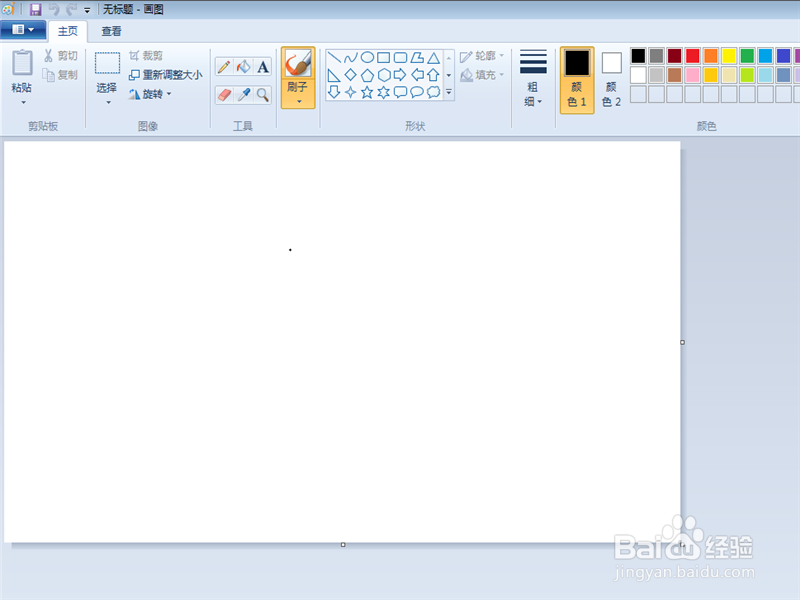The image size is (800, 600).
Task: Choose the Rounded rectangular callout shape
Action: point(401,92)
